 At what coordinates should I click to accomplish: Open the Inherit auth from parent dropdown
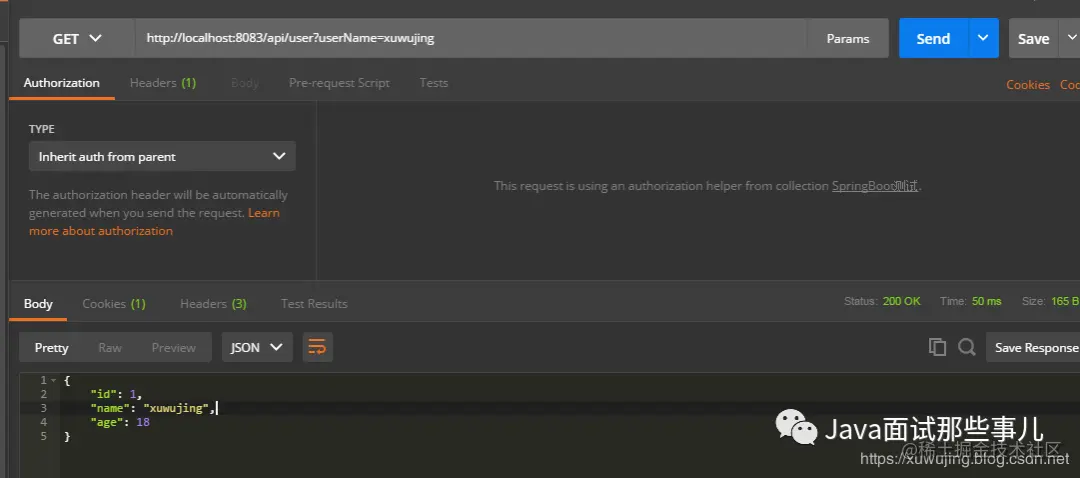(163, 156)
